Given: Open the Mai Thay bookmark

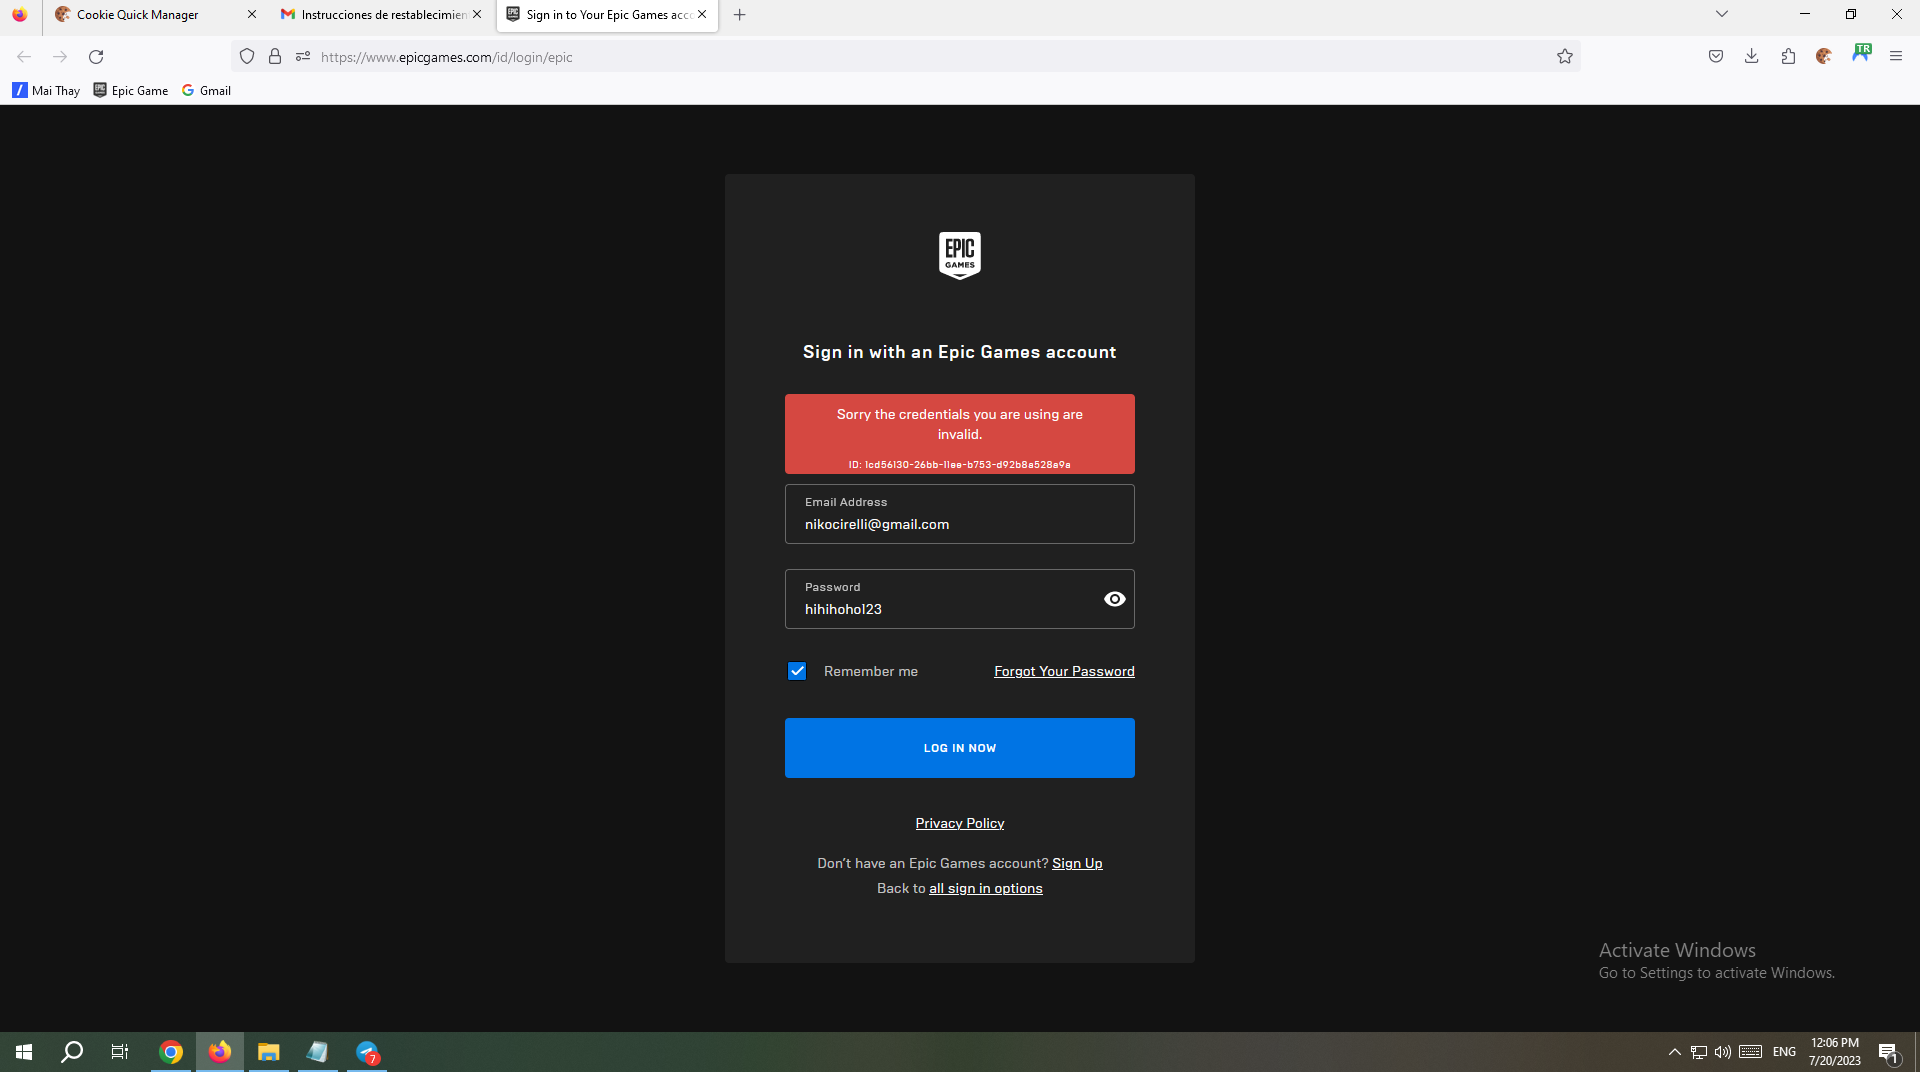Looking at the screenshot, I should tap(46, 90).
